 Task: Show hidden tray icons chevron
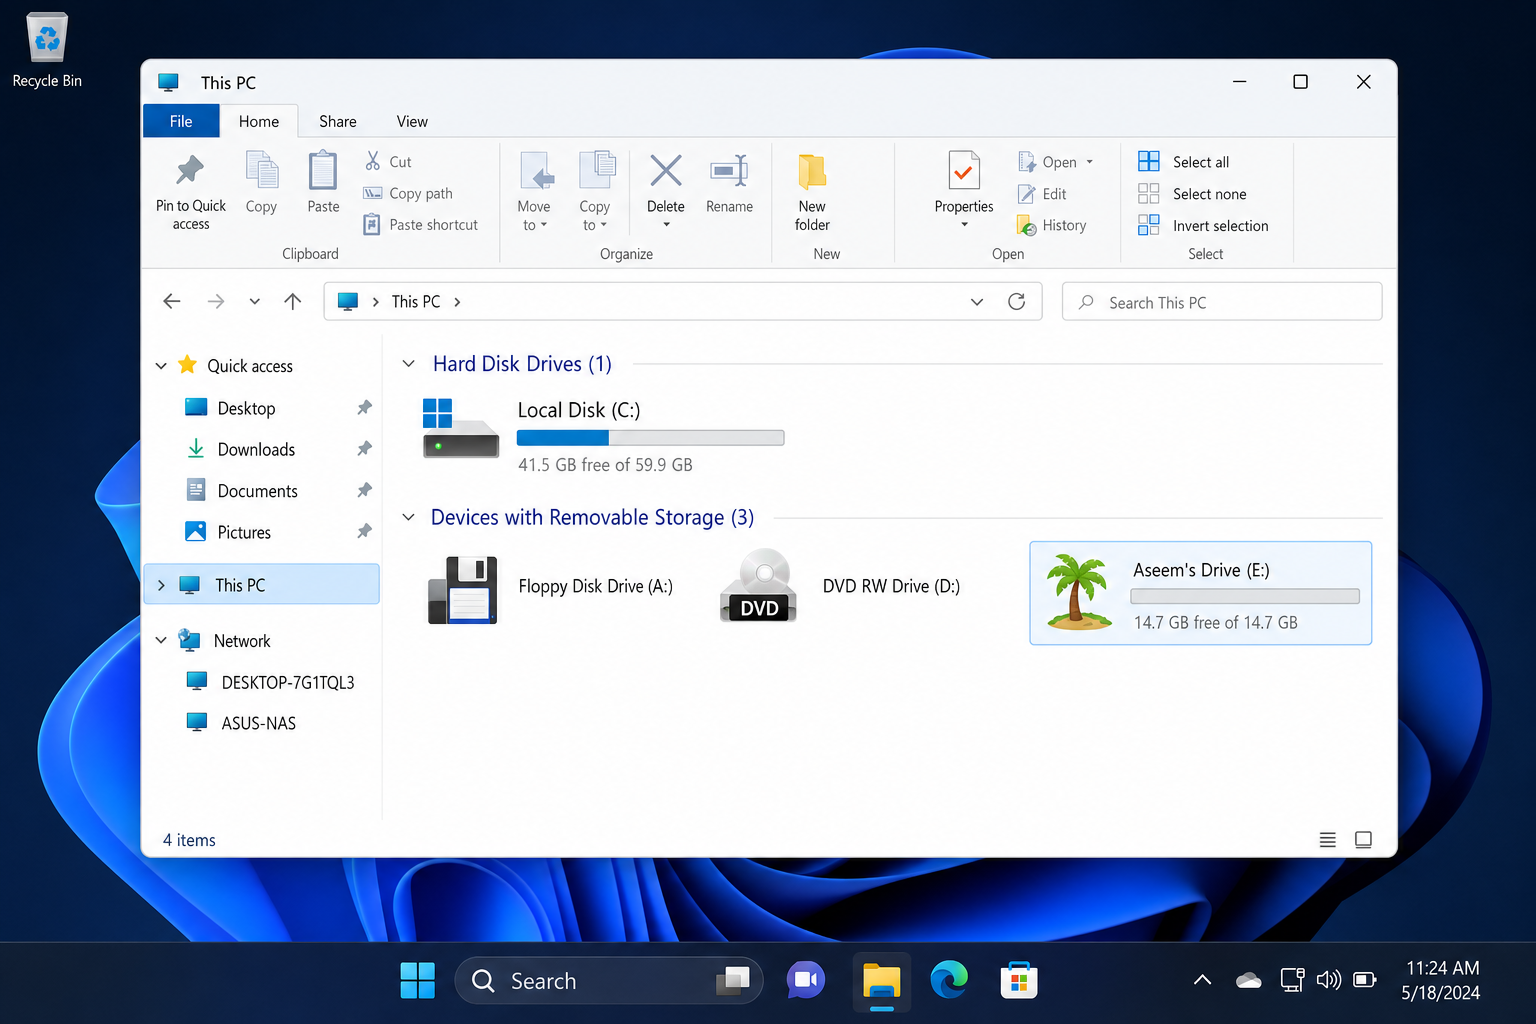1203,980
